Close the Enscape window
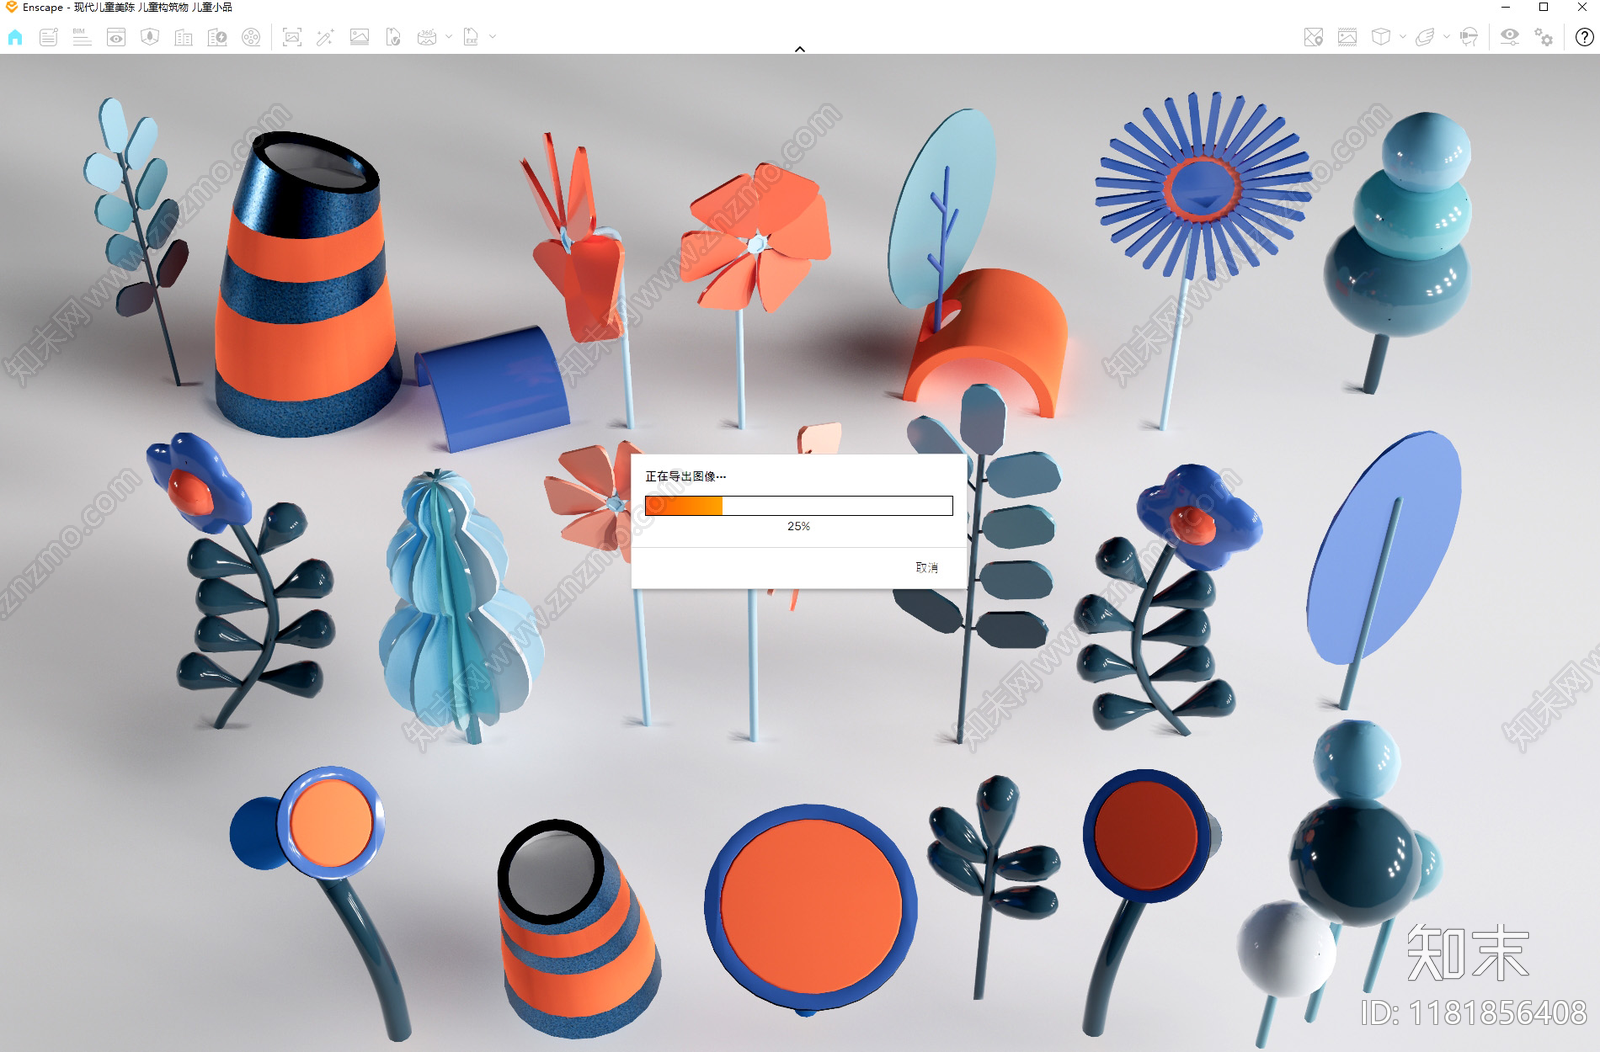 (1582, 7)
